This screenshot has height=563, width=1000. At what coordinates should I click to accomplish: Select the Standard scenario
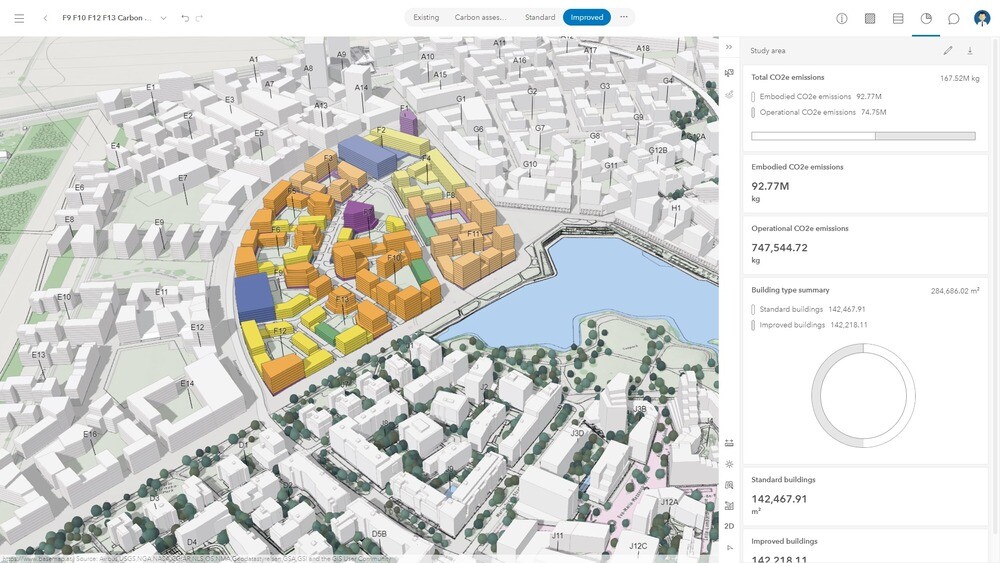pyautogui.click(x=540, y=17)
